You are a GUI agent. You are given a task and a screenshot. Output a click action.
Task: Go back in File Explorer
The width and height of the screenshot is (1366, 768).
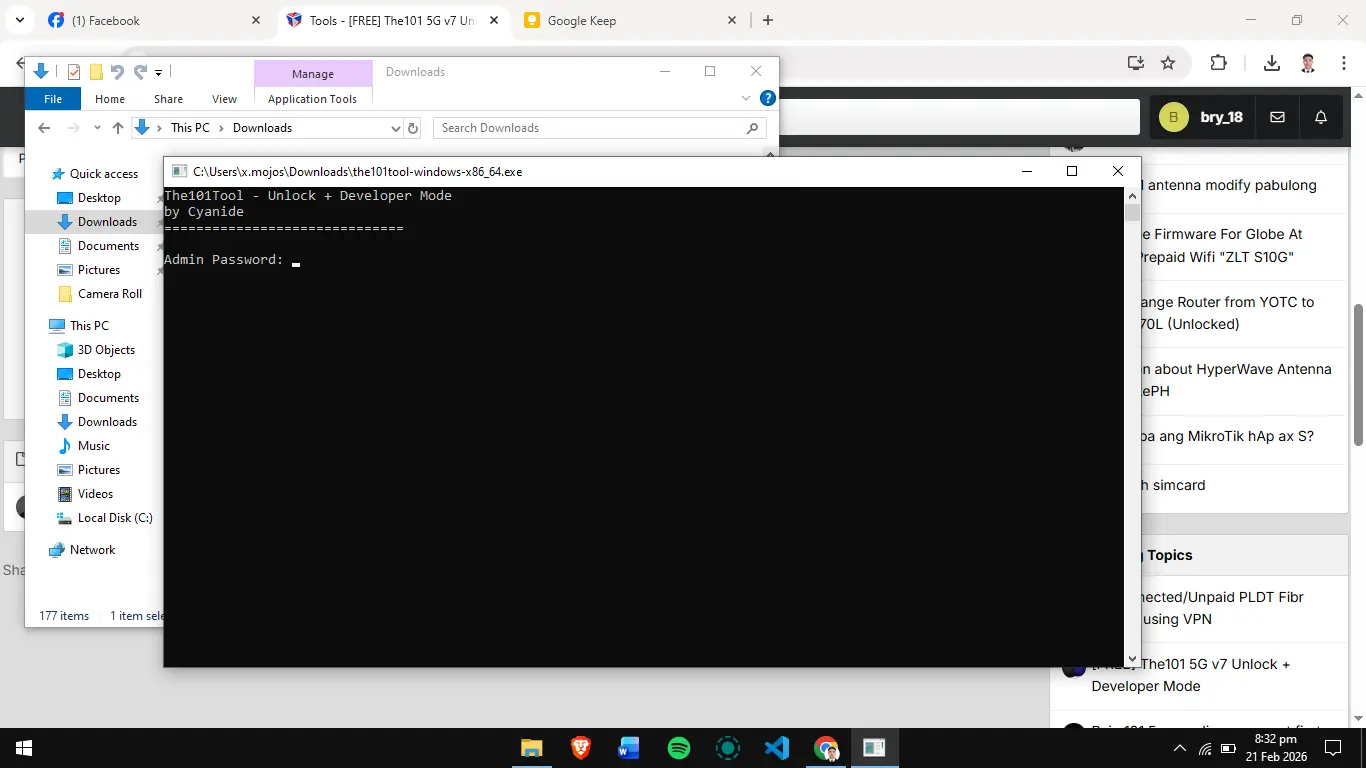click(x=44, y=128)
